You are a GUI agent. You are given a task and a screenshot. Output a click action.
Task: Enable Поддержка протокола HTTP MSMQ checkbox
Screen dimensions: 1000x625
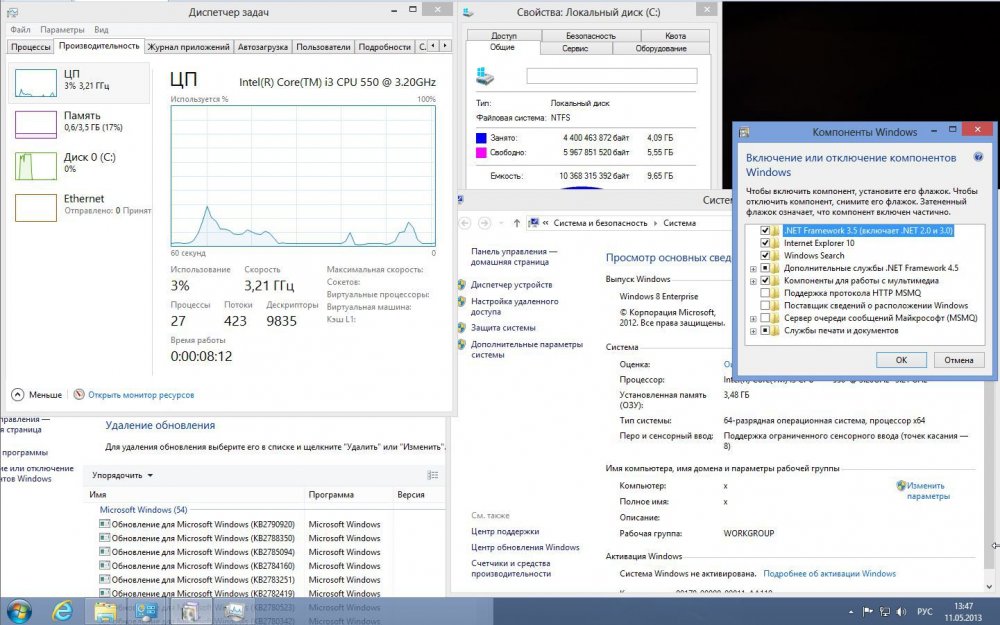click(765, 293)
